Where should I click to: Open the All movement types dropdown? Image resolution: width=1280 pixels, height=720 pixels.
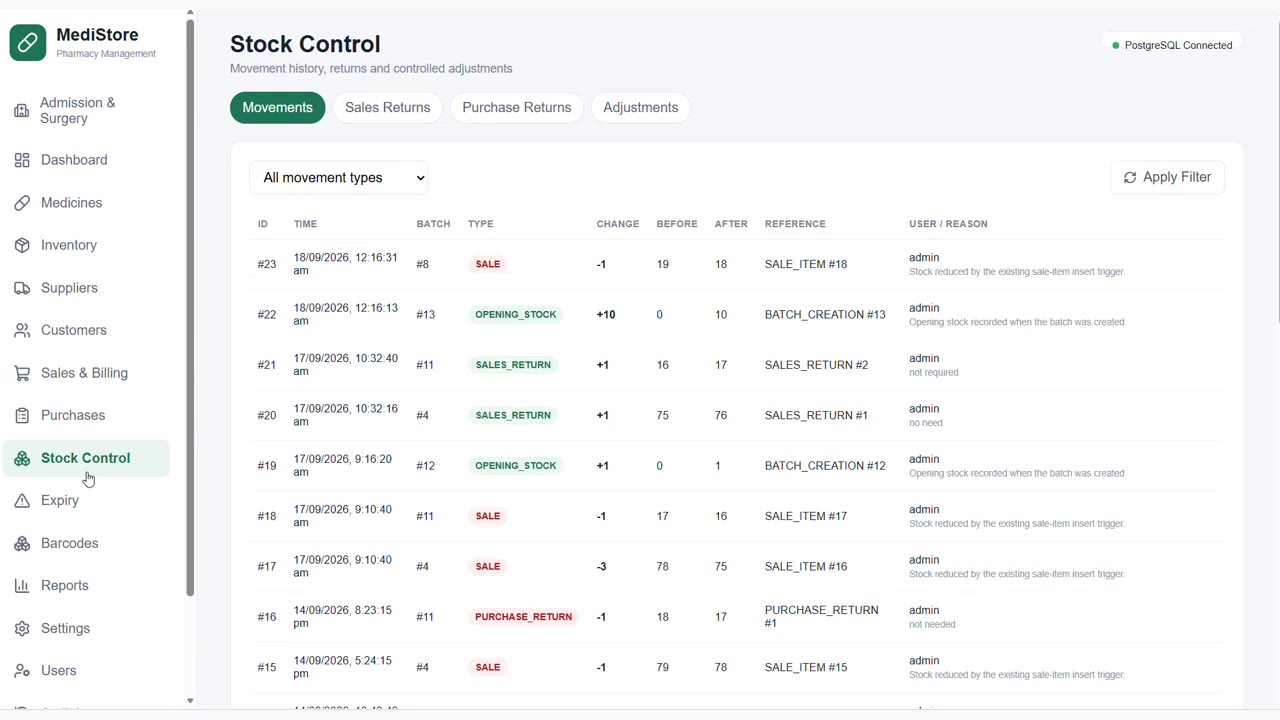(x=339, y=178)
